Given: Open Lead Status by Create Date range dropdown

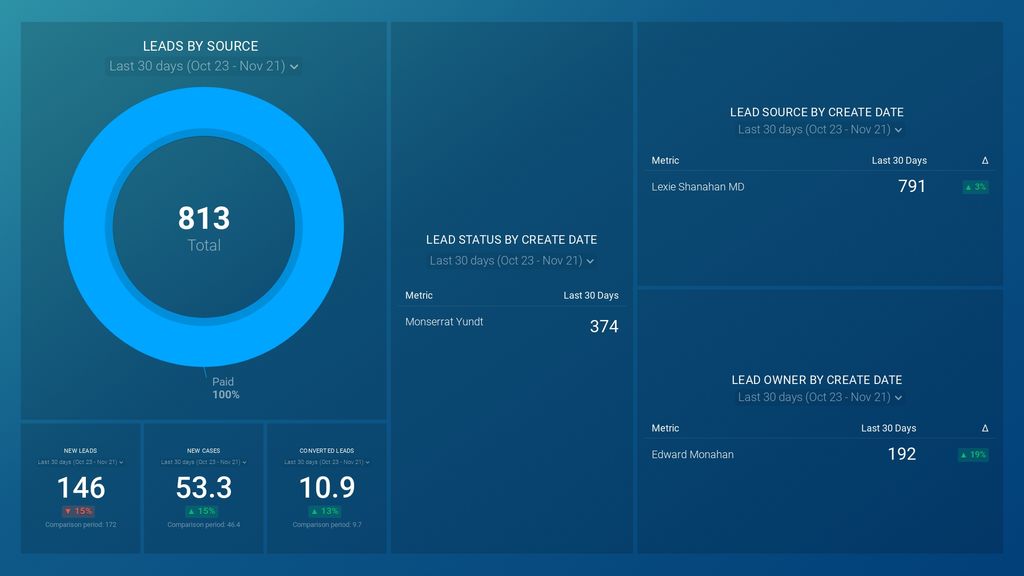Looking at the screenshot, I should [x=511, y=261].
